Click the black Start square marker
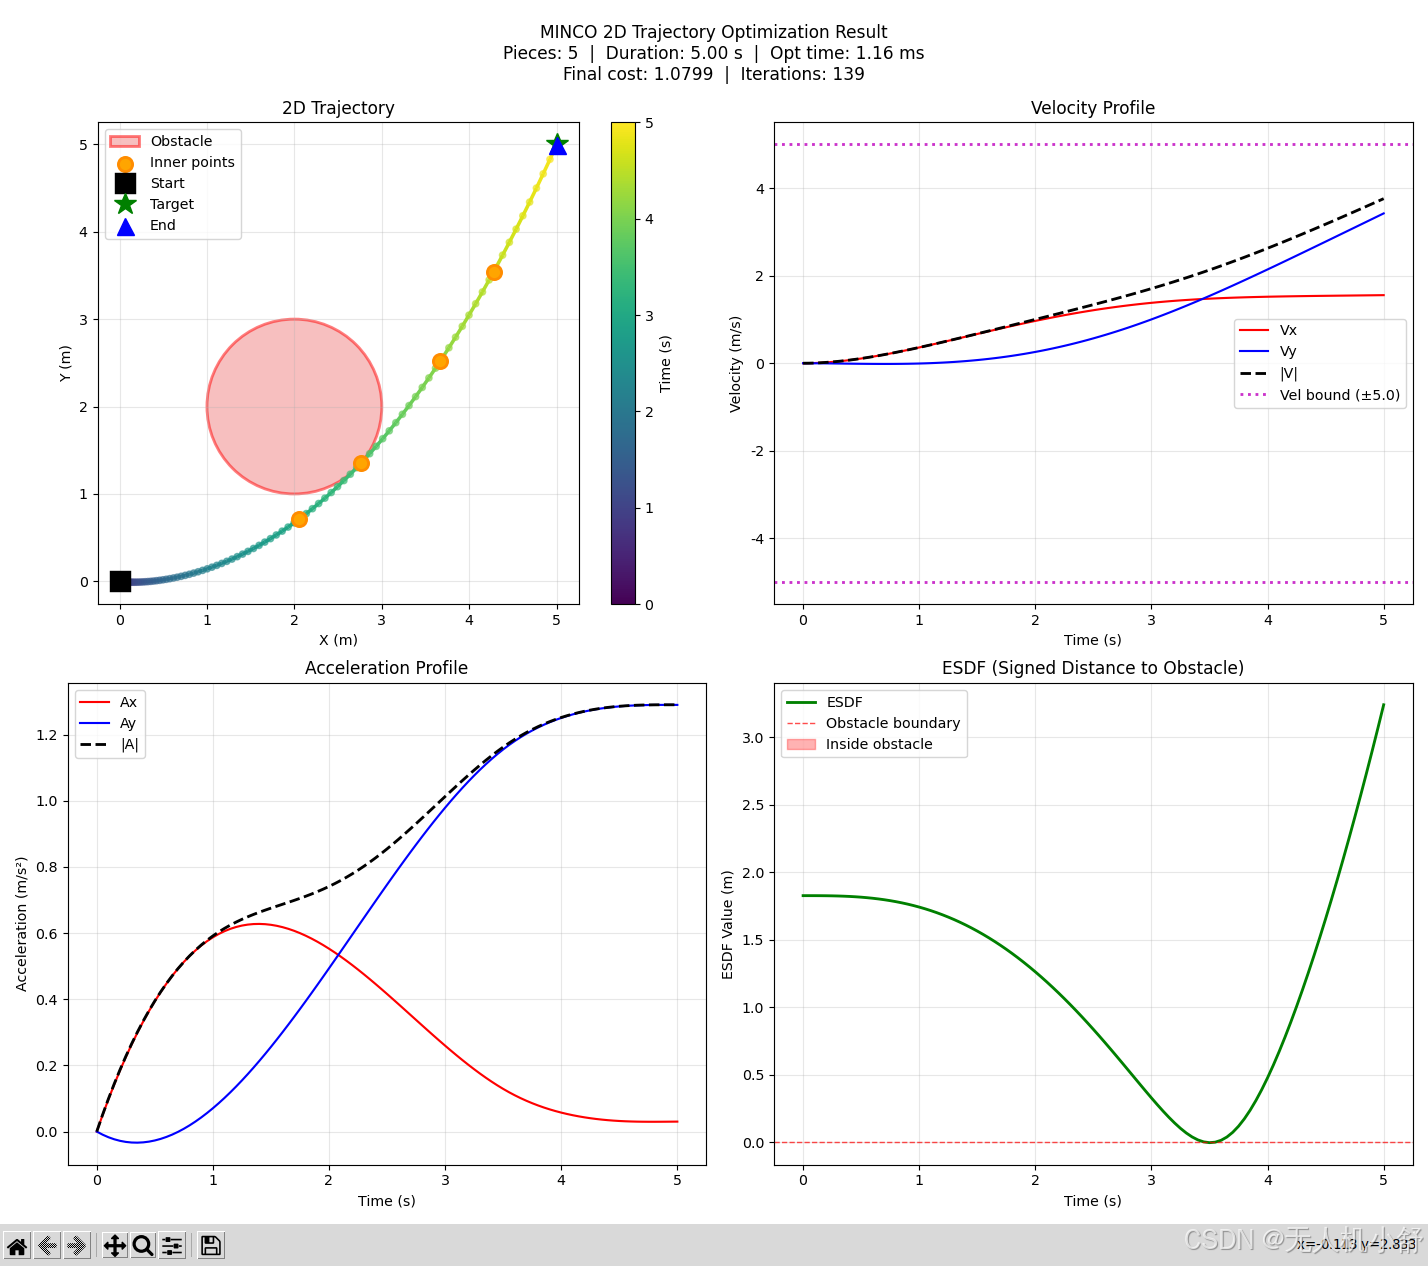 pos(120,581)
